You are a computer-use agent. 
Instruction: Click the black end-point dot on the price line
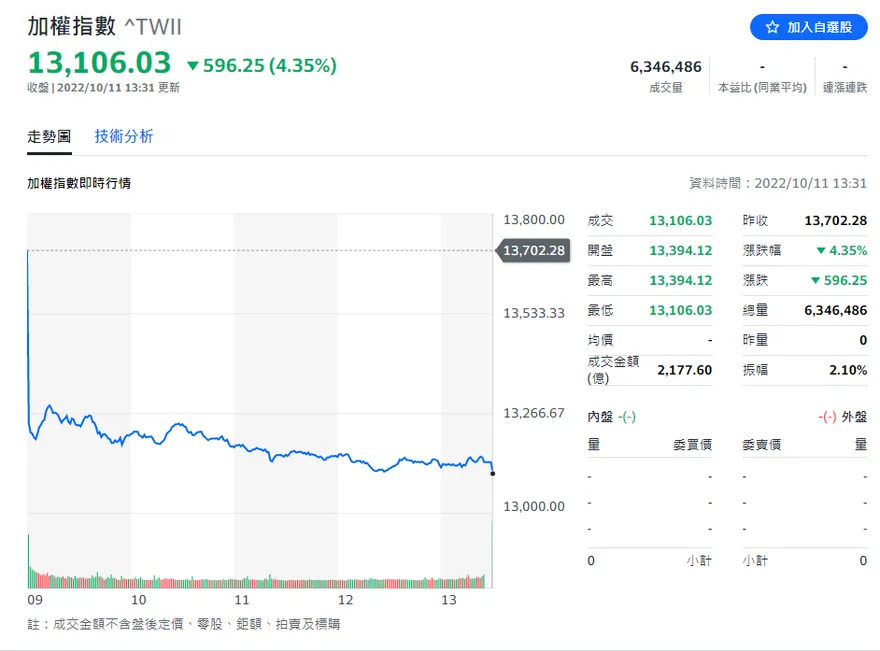[493, 473]
